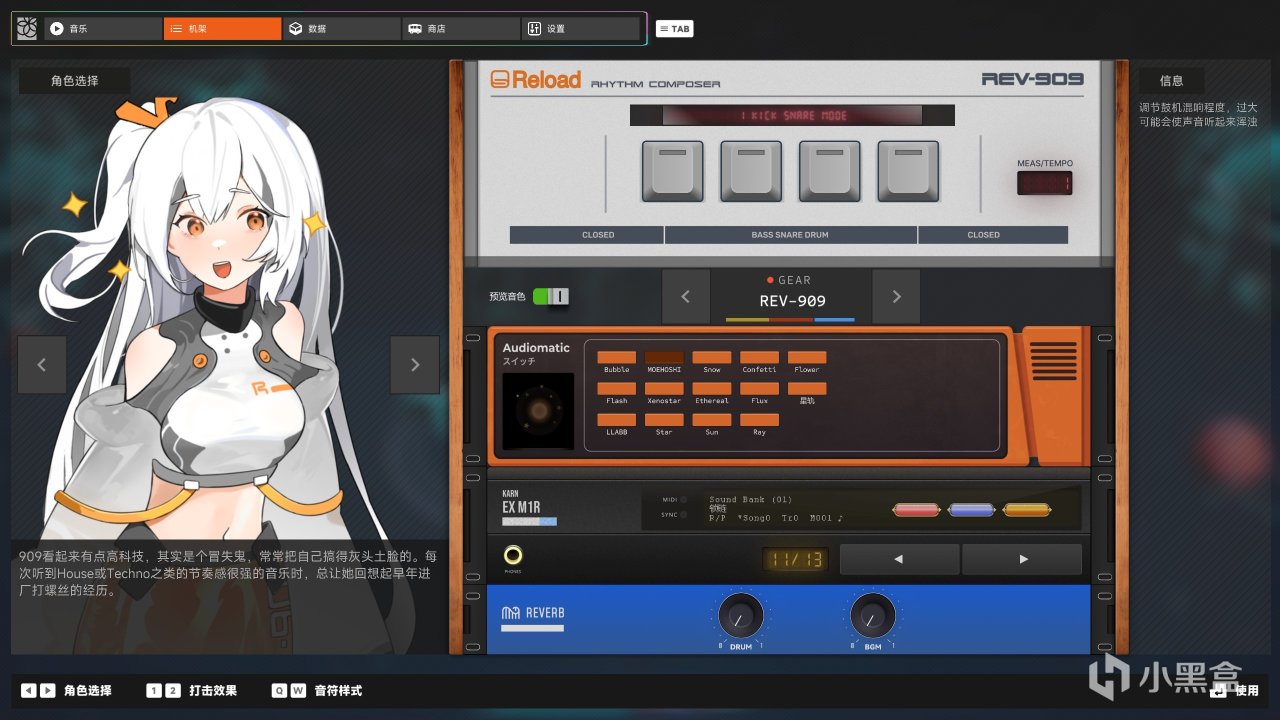Switch to next GEAR after REV-909
This screenshot has height=720, width=1280.
896,296
